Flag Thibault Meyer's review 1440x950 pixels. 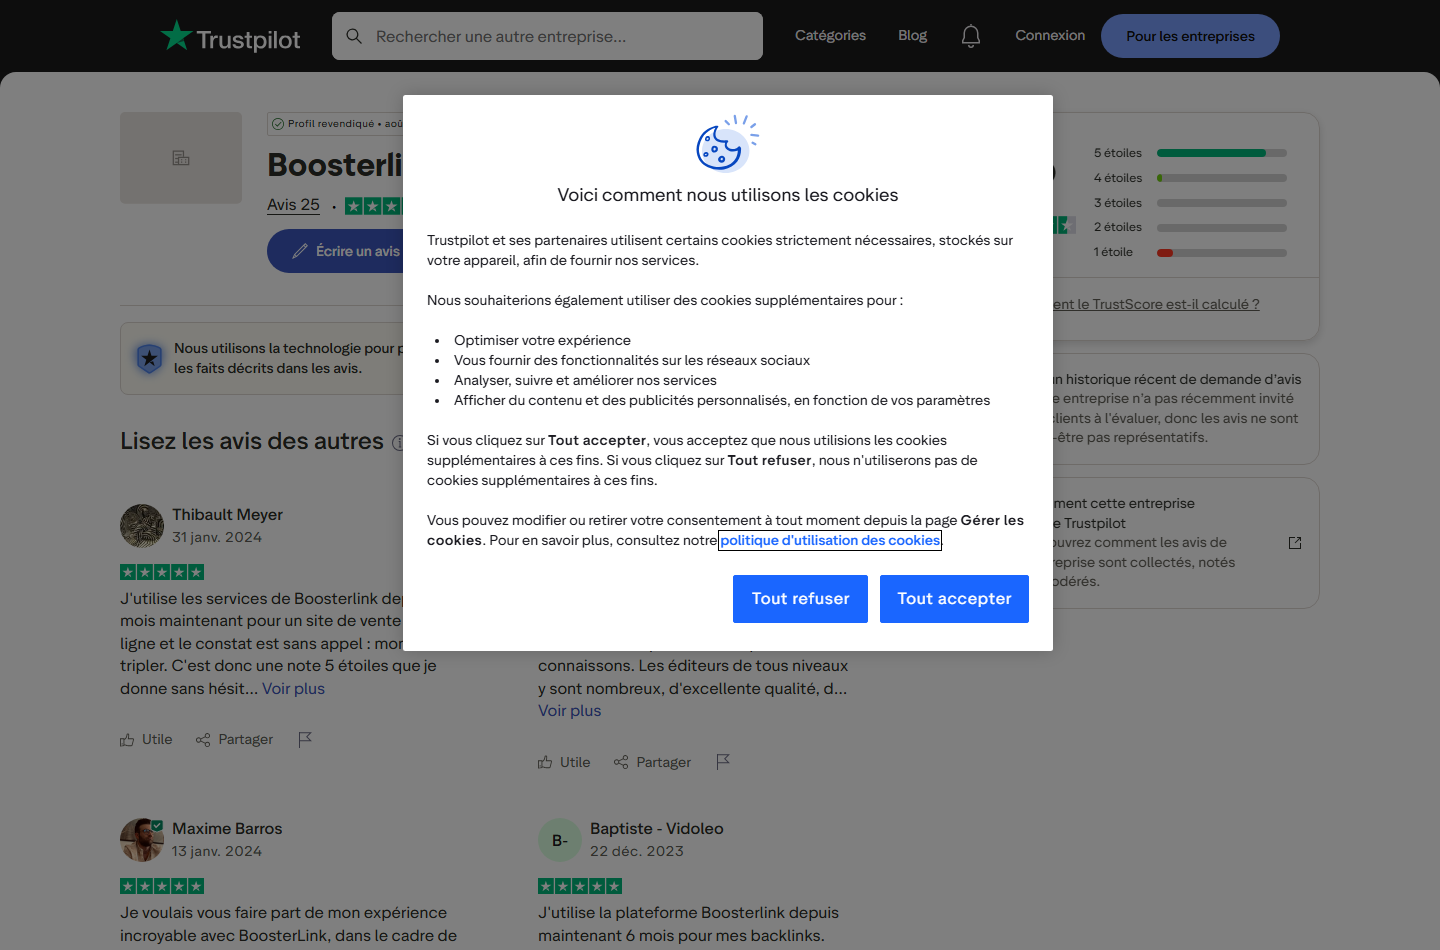(305, 740)
